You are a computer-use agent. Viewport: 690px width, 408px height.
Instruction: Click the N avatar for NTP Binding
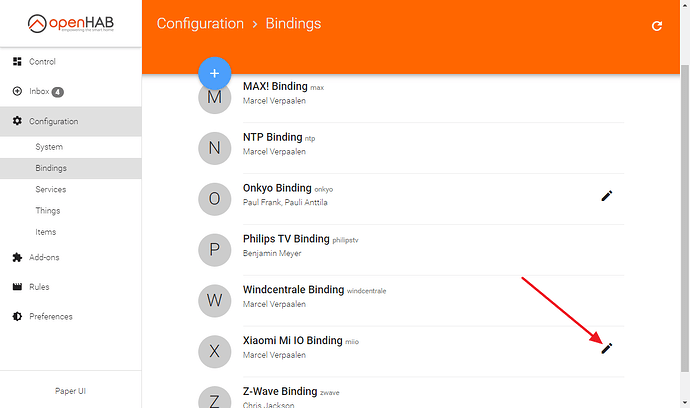[x=214, y=149]
